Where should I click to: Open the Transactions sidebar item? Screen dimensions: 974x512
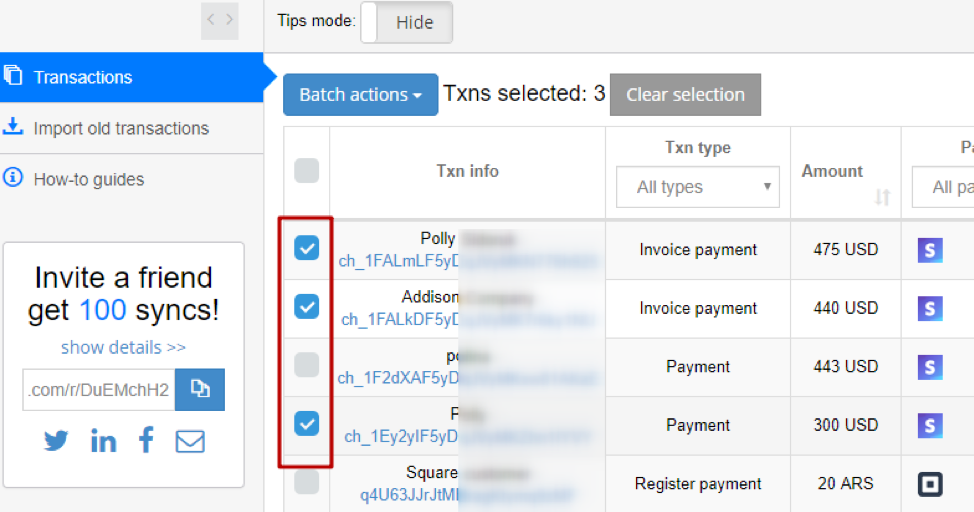132,77
